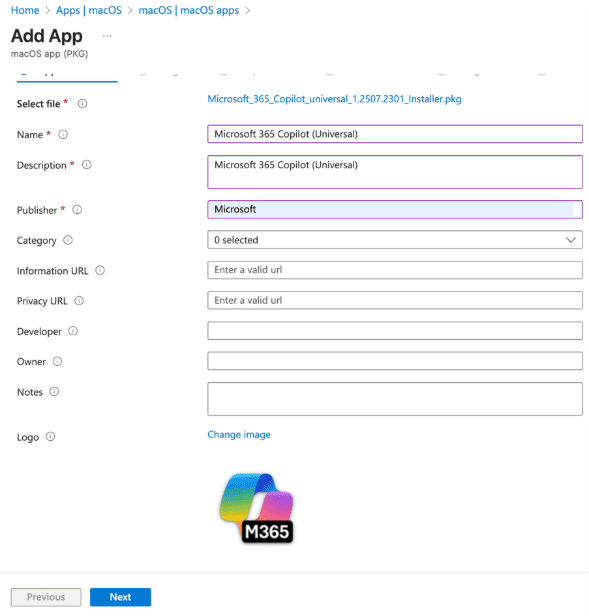The width and height of the screenshot is (589, 616).
Task: Click the Change image link
Action: click(x=239, y=434)
